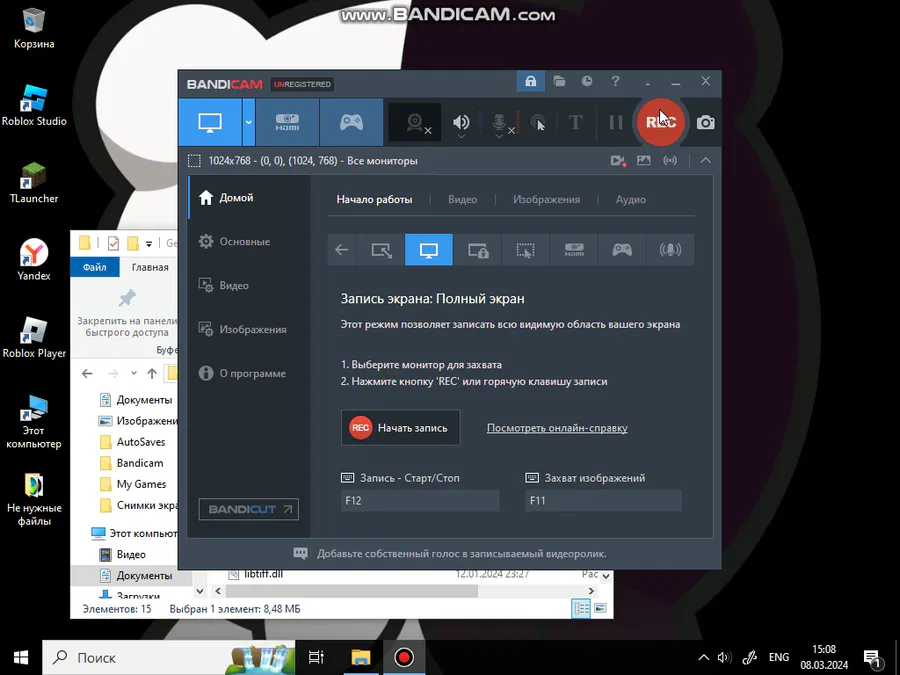Select rectangle area mode icon in strip
This screenshot has height=675, width=900.
point(381,250)
